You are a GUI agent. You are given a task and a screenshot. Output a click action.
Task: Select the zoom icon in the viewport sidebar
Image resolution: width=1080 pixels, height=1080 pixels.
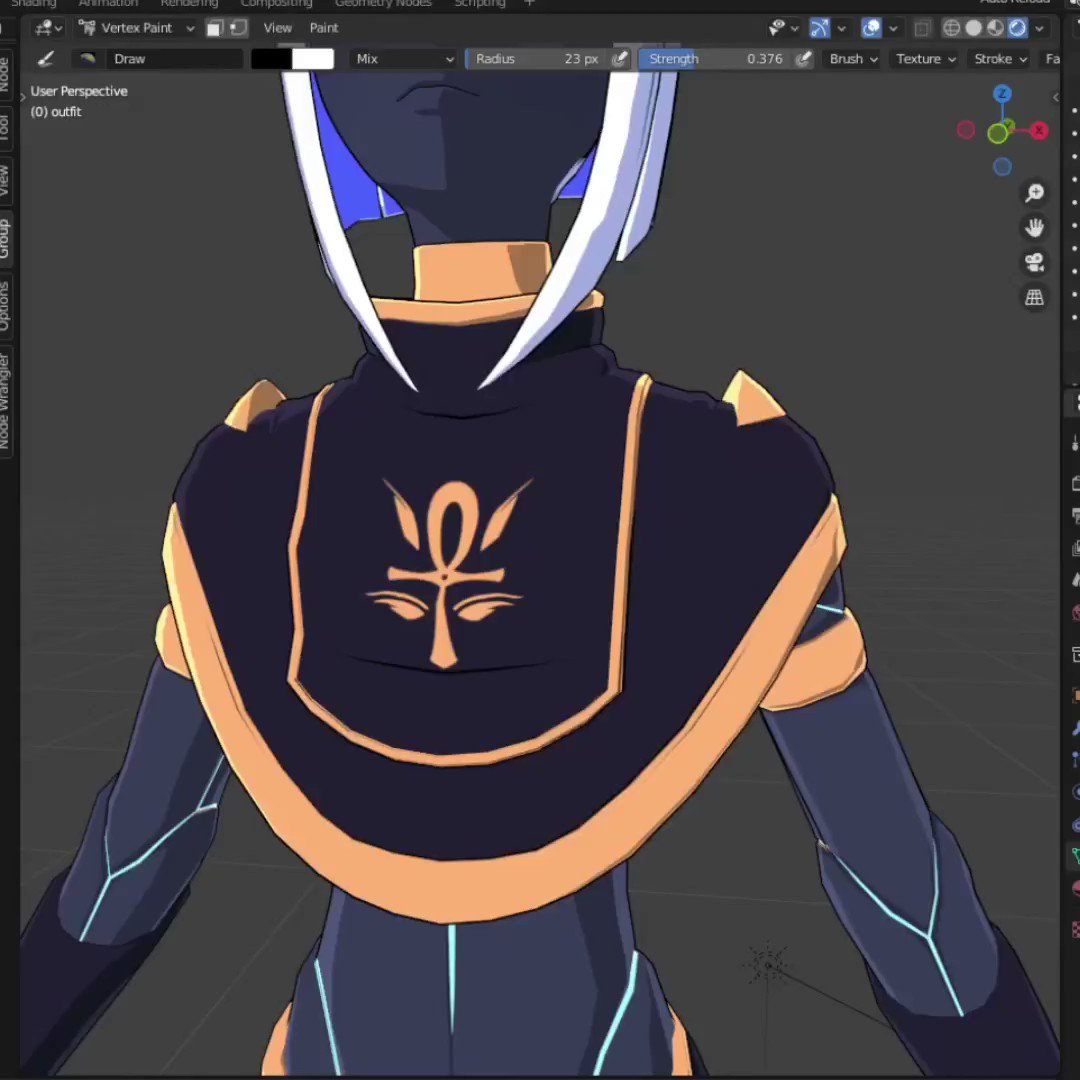[1035, 193]
